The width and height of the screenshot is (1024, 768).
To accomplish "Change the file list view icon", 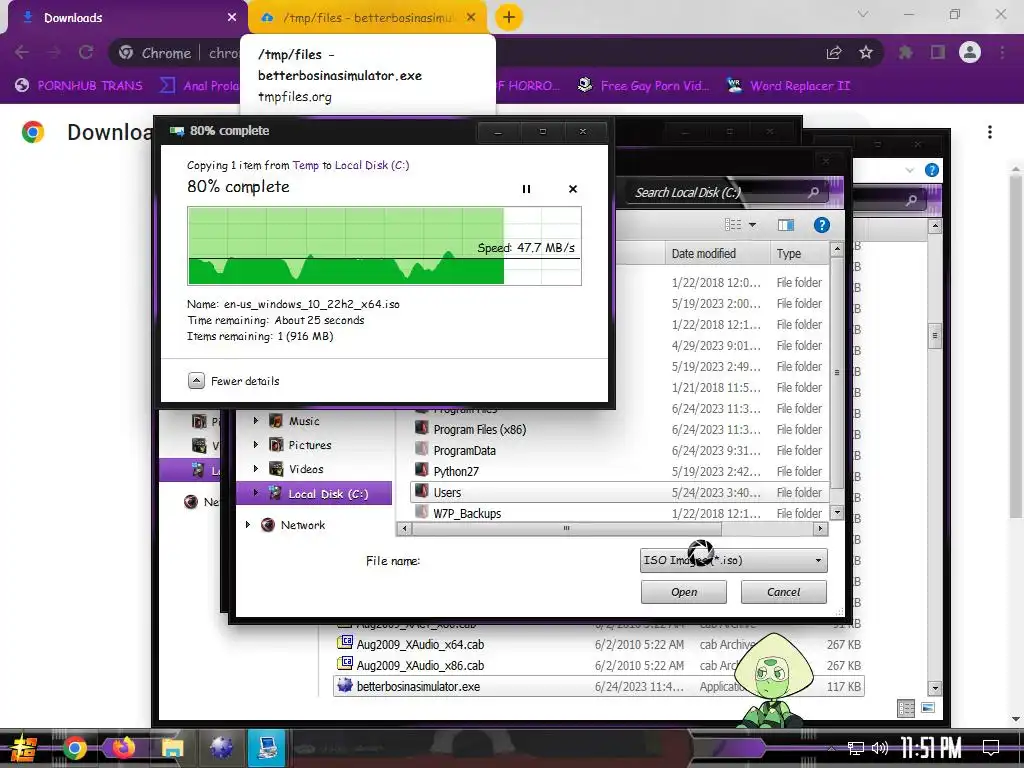I will tap(733, 225).
